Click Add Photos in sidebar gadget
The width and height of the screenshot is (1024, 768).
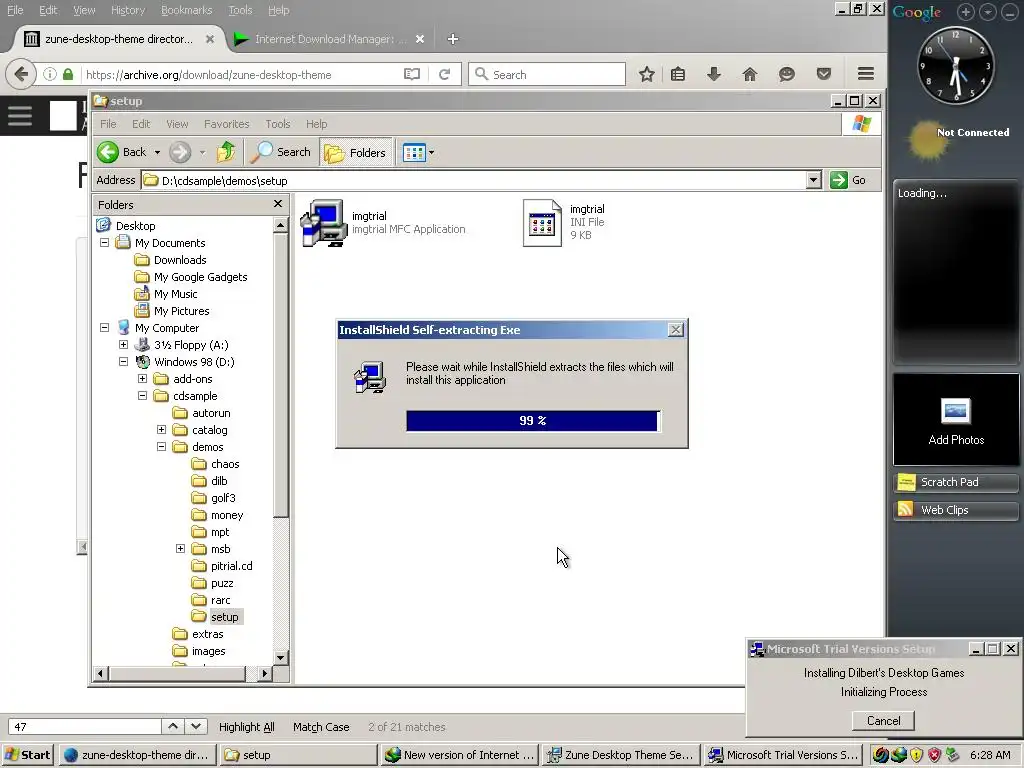click(956, 421)
